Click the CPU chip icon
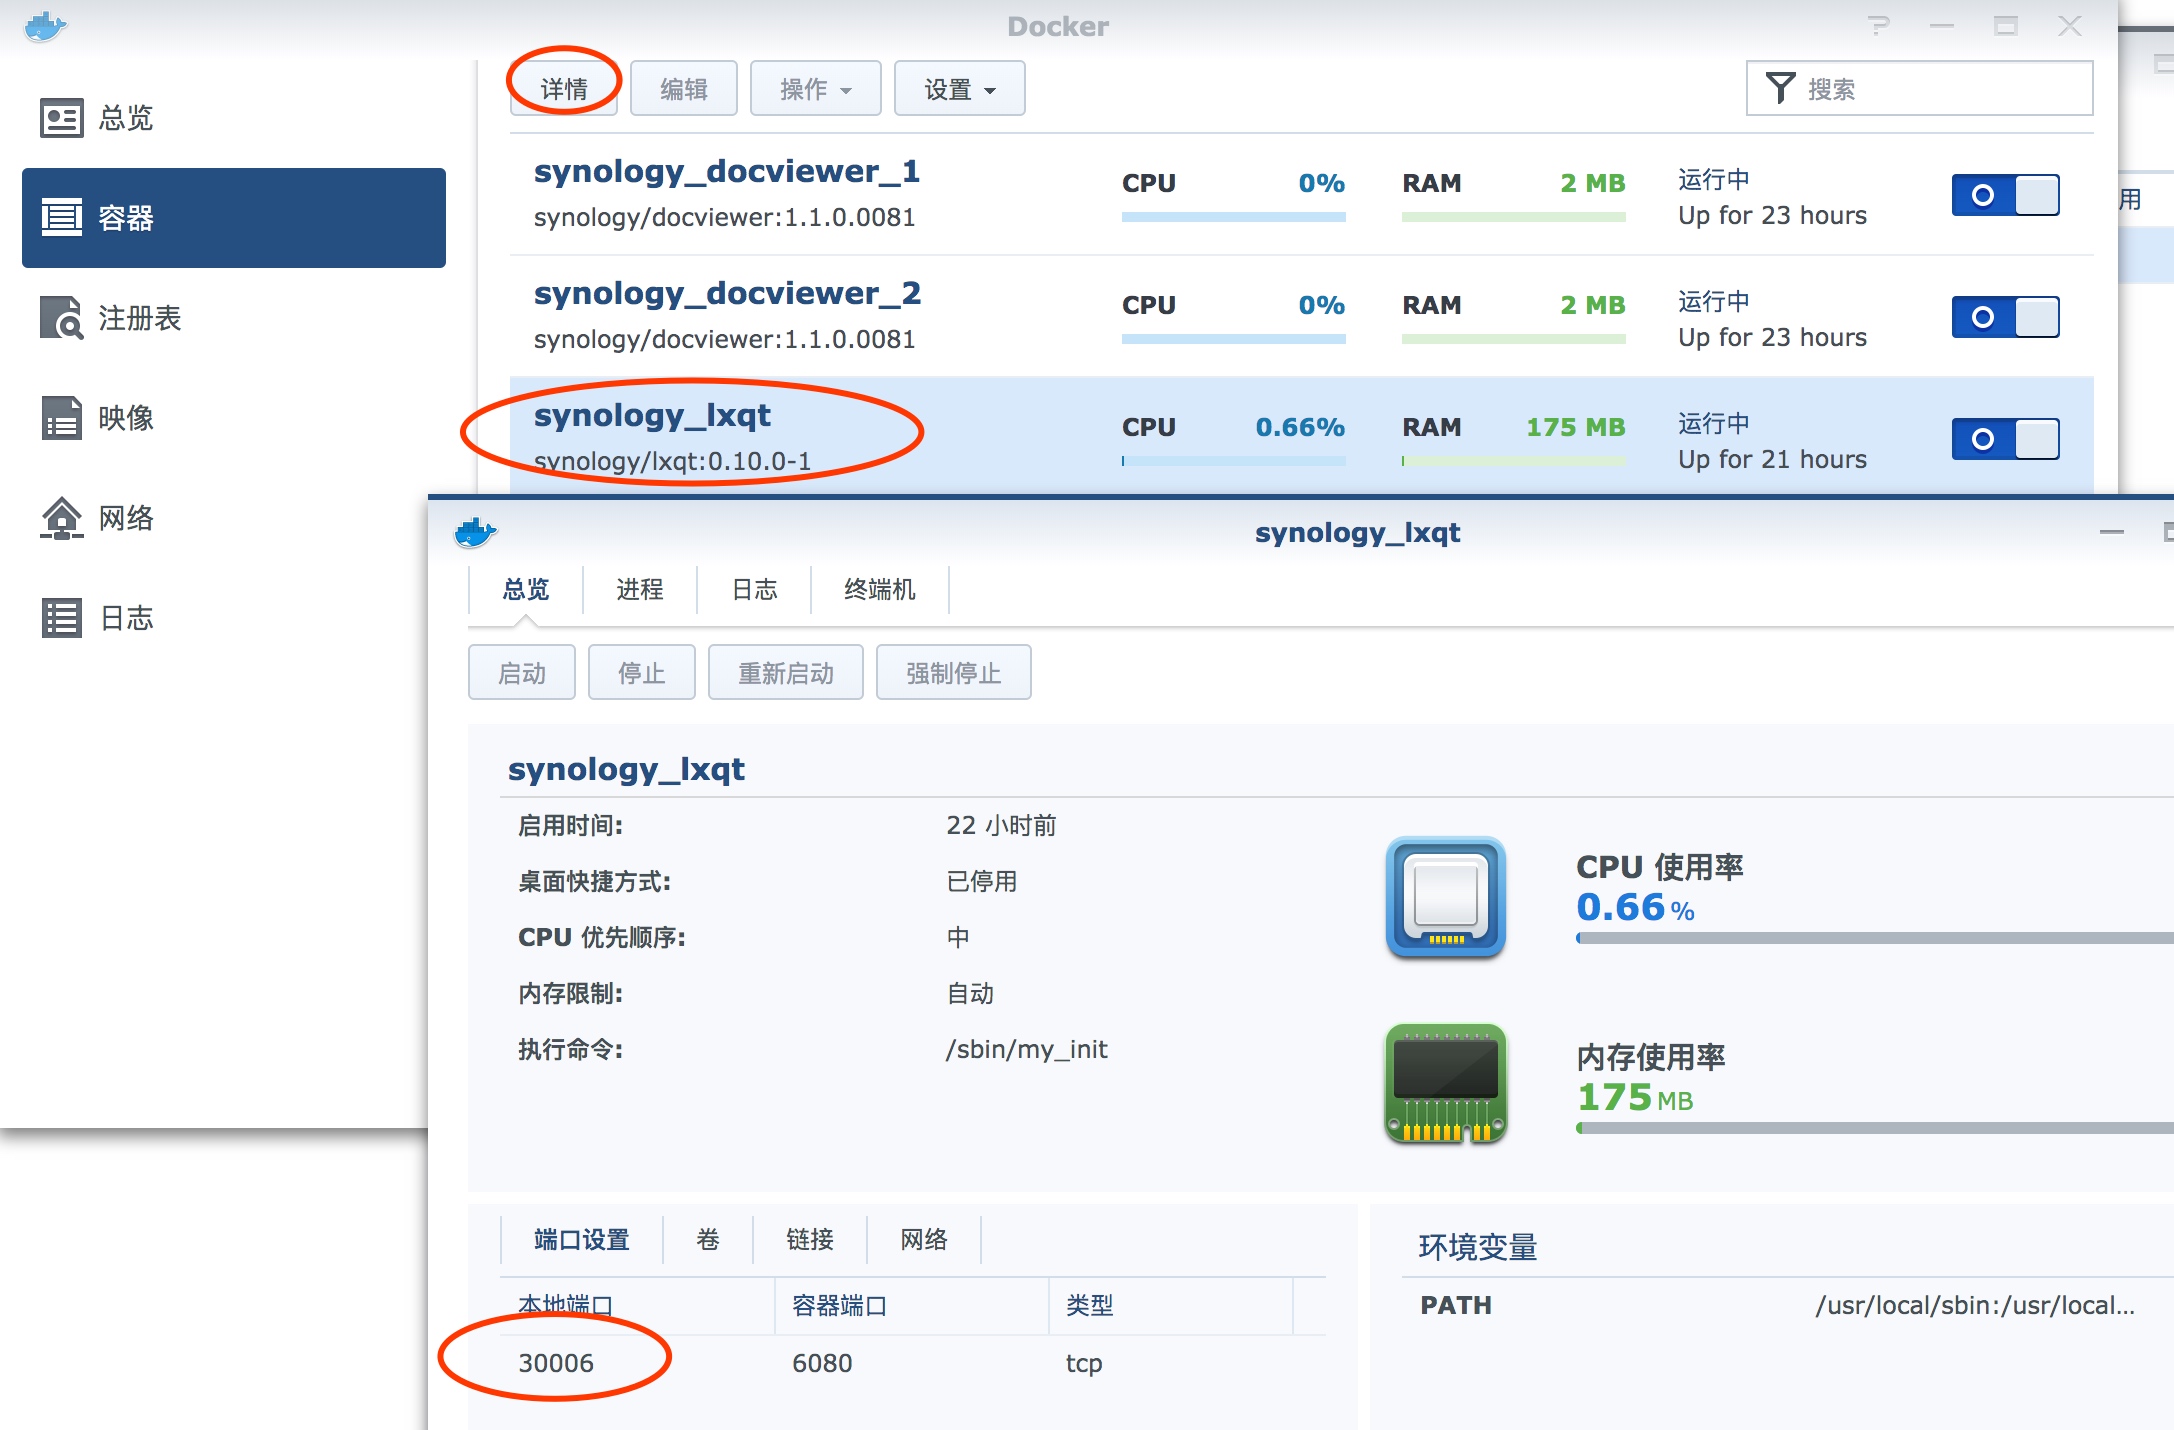 pos(1446,897)
